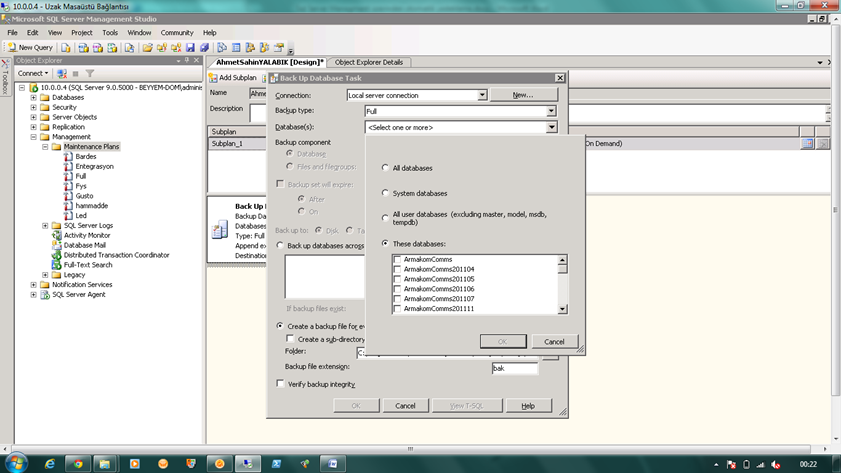Check the ArmakomComms201107 checkbox
This screenshot has height=473, width=841.
tap(397, 299)
